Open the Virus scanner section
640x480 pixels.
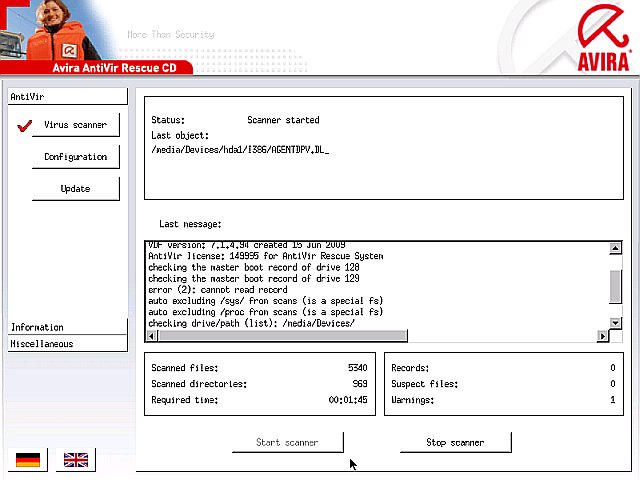tap(76, 125)
